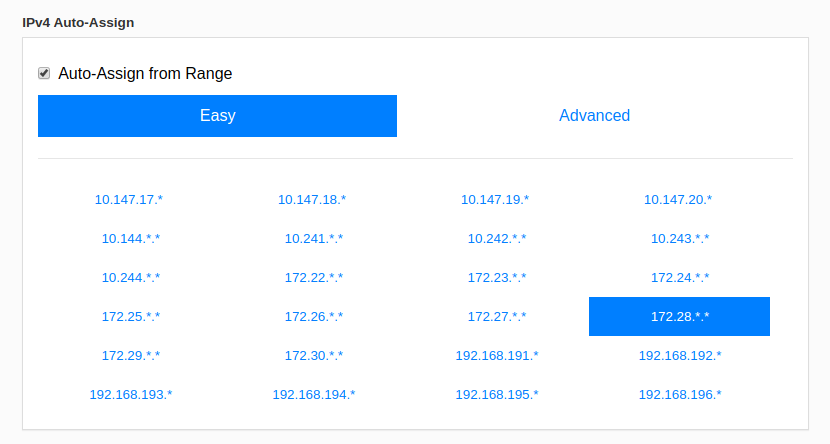Screen dimensions: 830x444
Task: Pick the 192.168.194.* range
Action: point(314,395)
